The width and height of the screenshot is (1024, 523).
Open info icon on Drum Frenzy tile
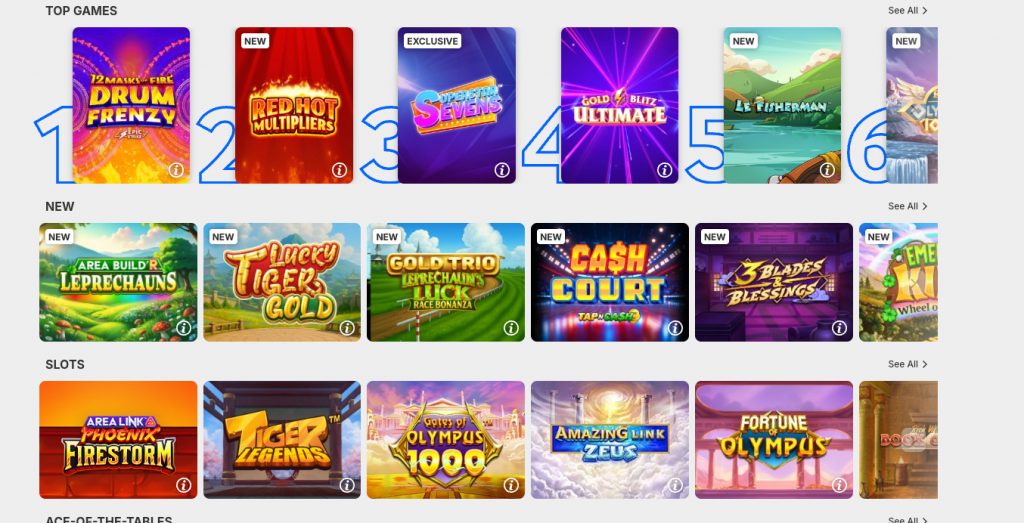[176, 170]
